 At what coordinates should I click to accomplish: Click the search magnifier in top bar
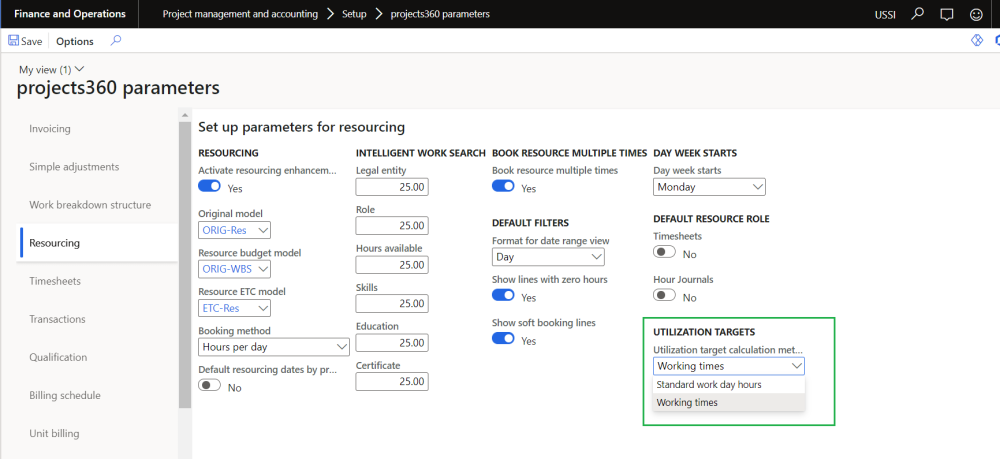[x=918, y=14]
